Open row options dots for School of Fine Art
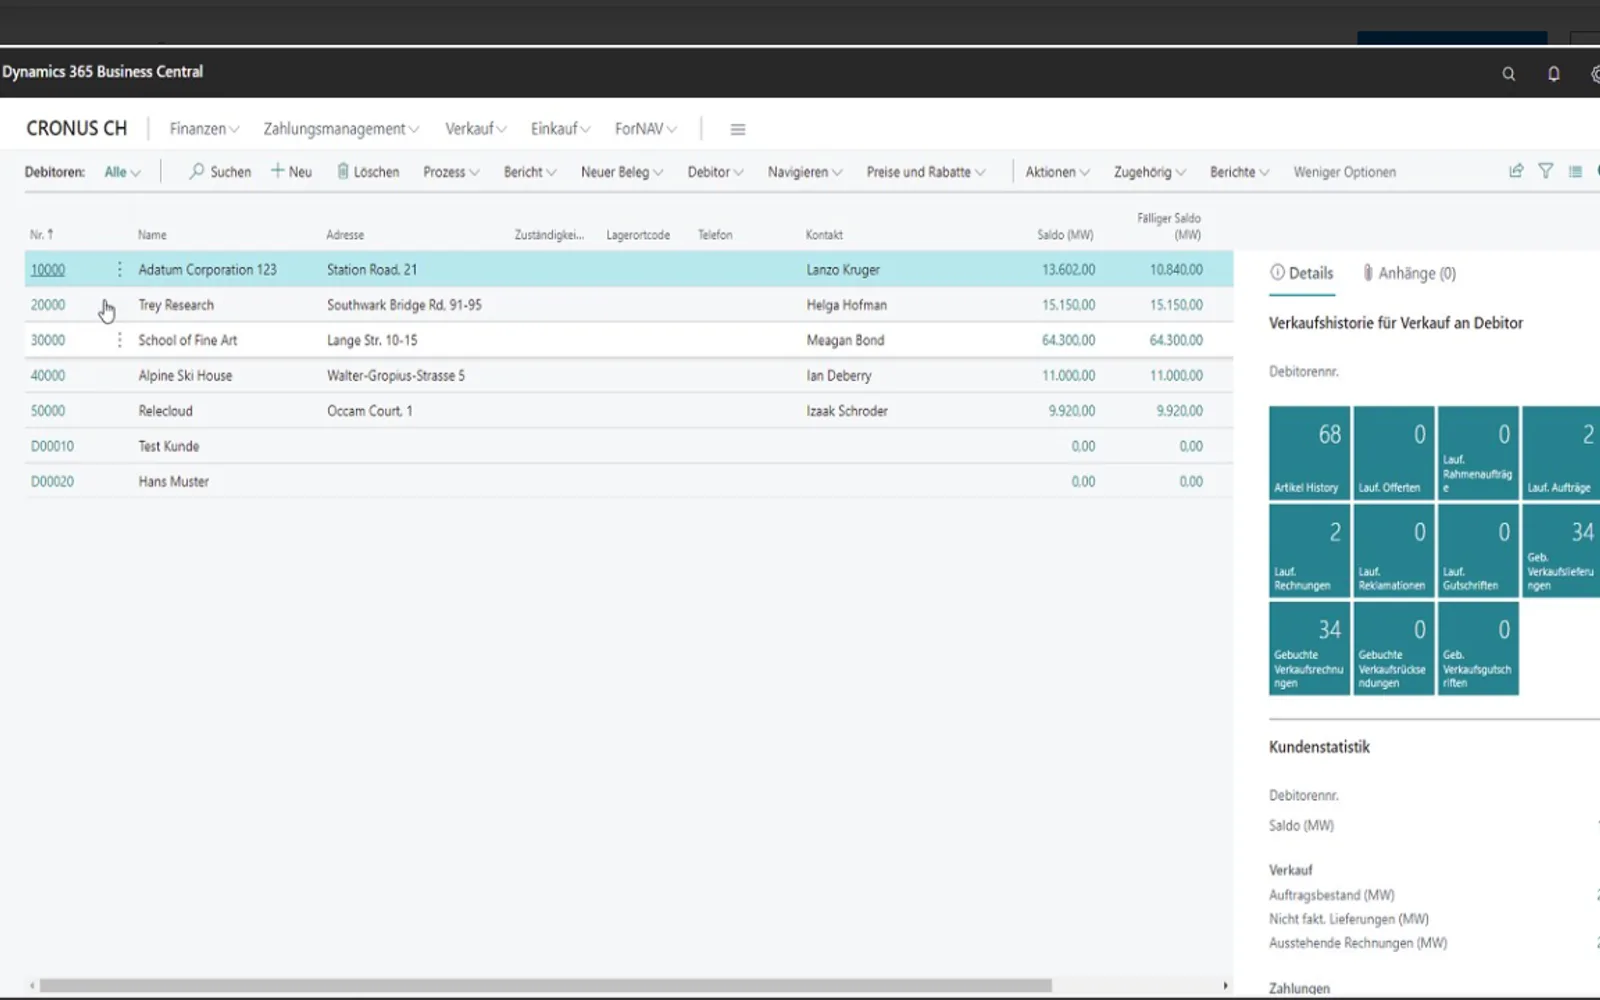The width and height of the screenshot is (1600, 1000). click(119, 340)
